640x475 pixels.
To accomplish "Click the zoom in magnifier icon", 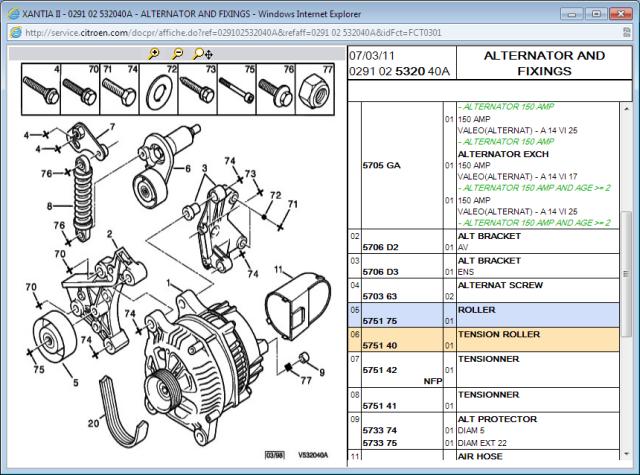I will [x=154, y=54].
